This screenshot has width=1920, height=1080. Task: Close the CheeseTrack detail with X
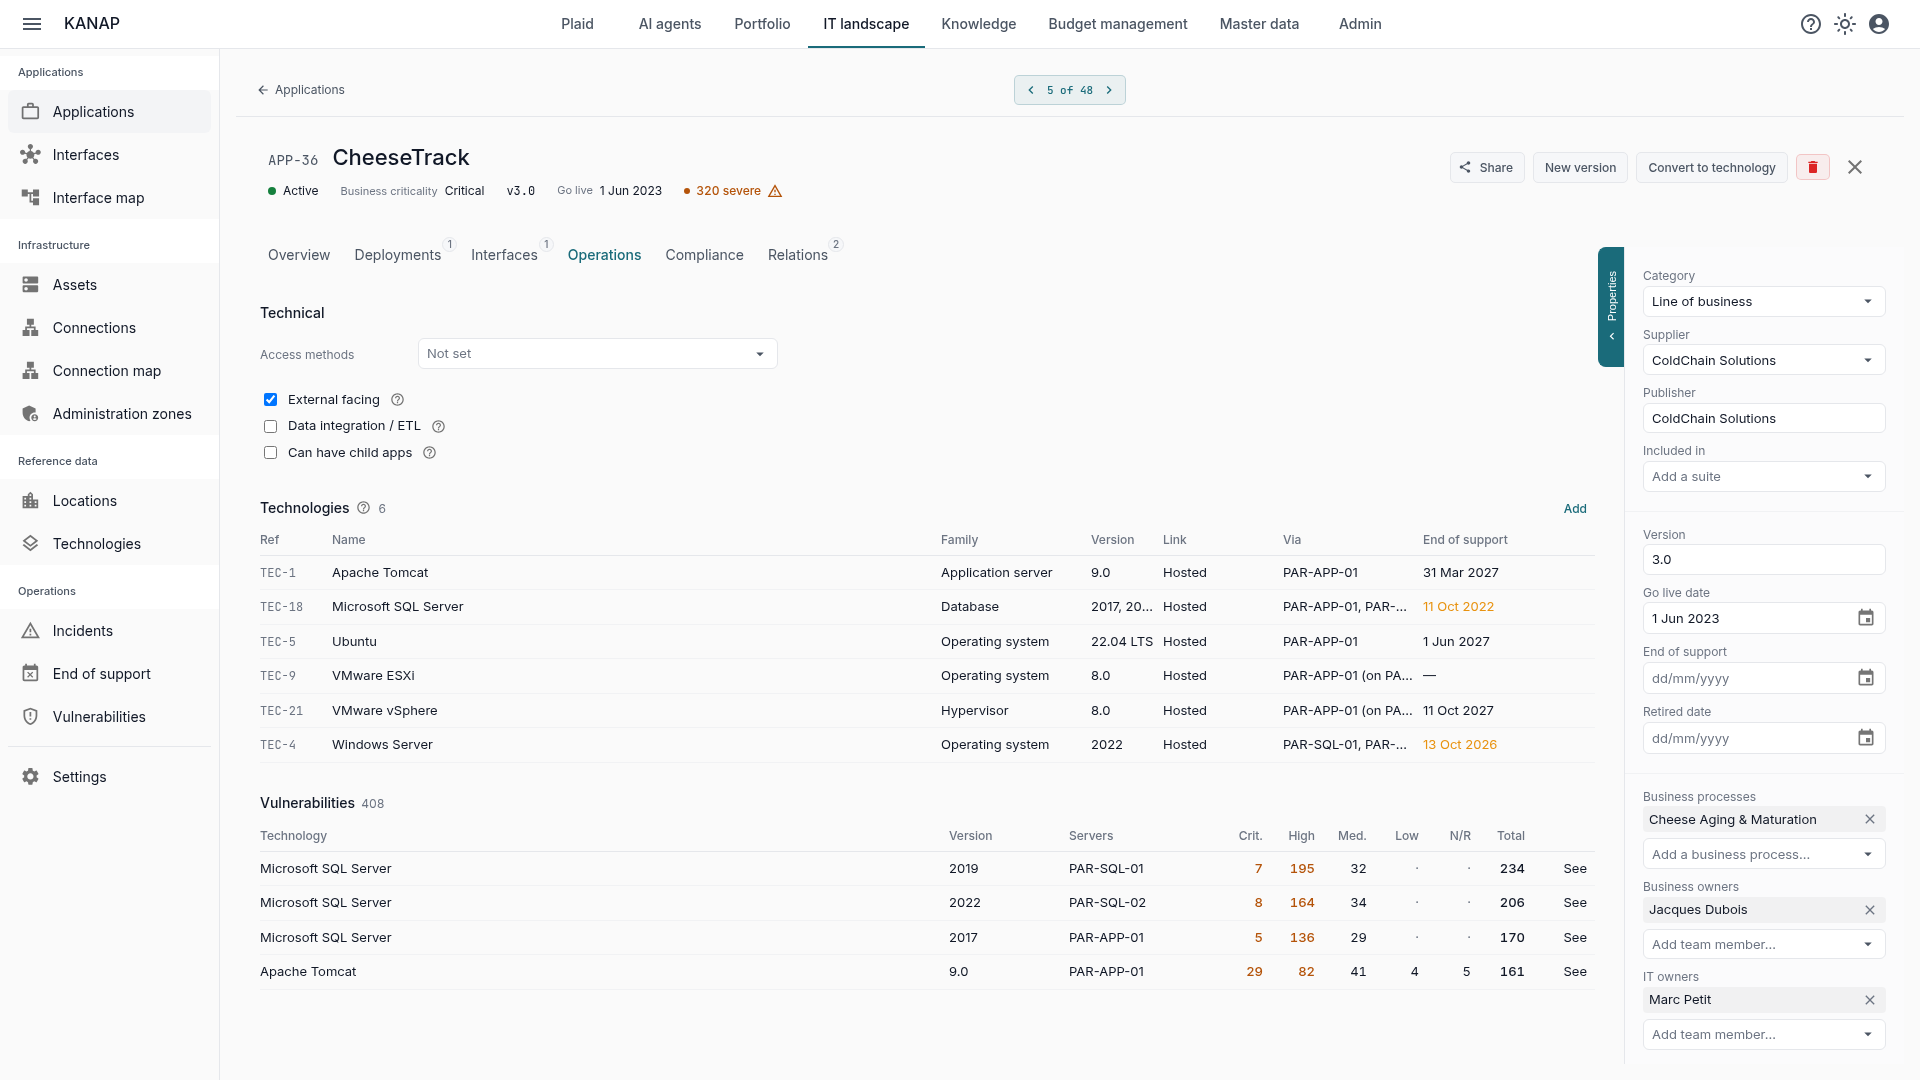point(1855,167)
